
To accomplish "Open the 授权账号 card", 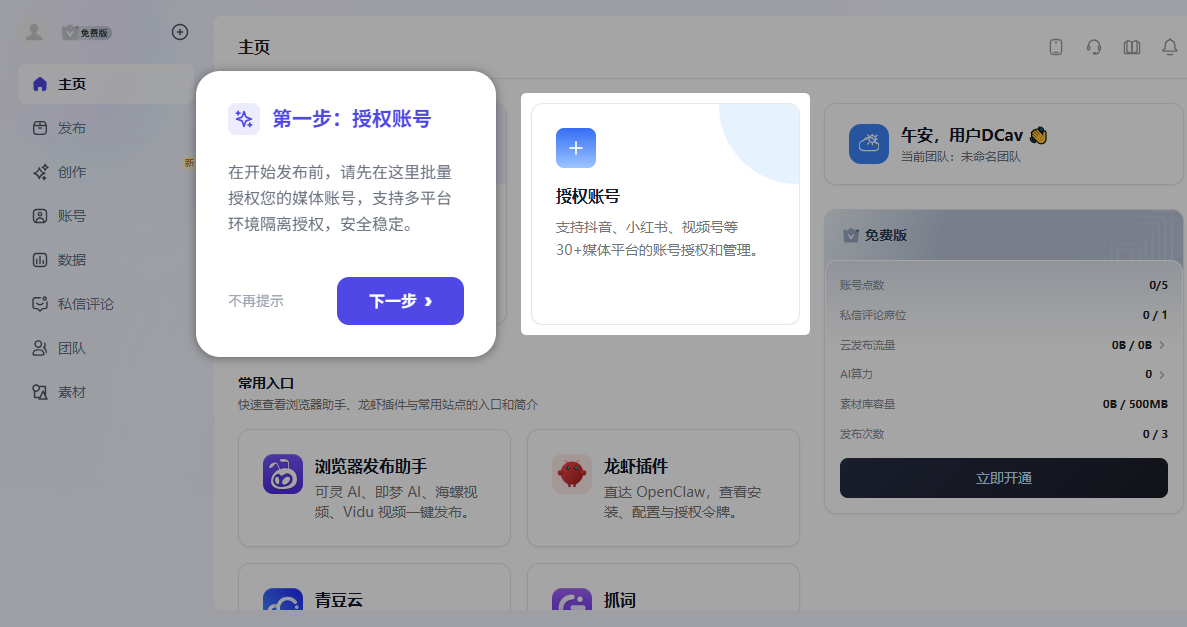I will point(665,214).
